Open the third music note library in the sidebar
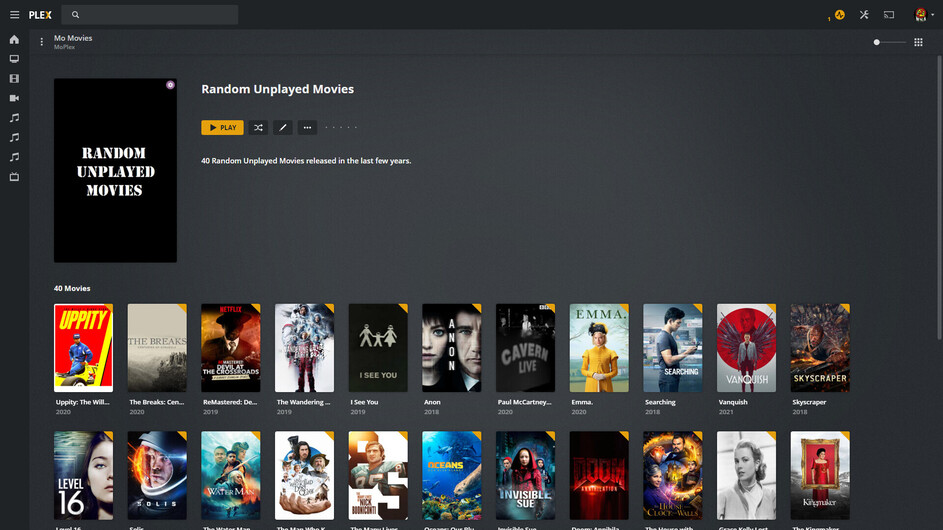Viewport: 943px width, 530px height. tap(14, 157)
